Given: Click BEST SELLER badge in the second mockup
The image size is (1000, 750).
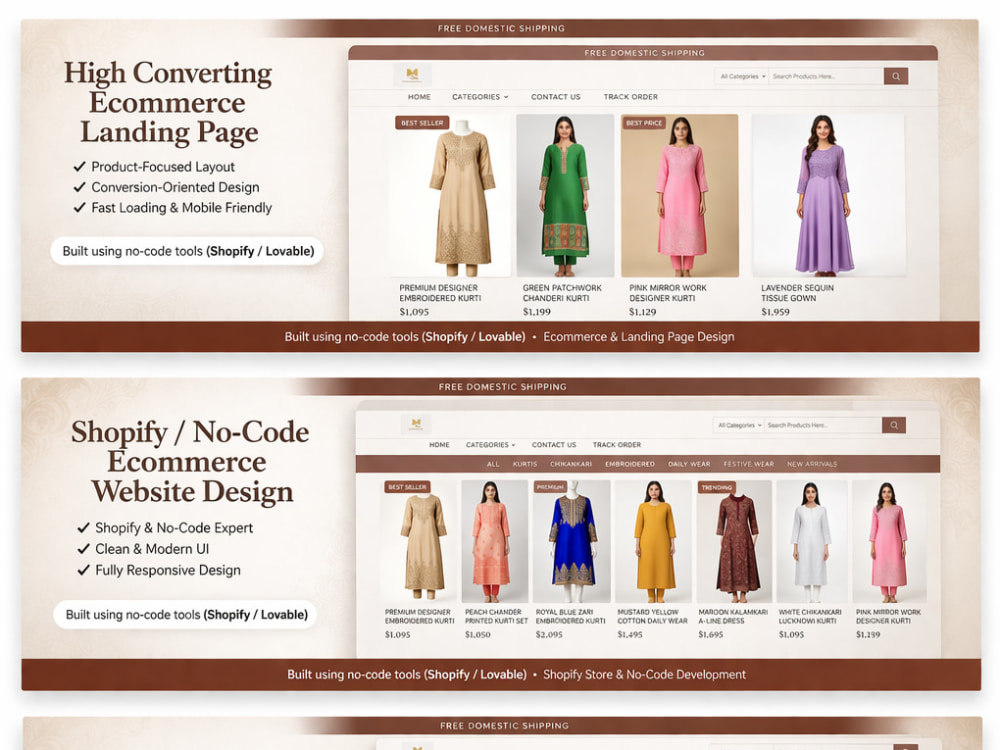Looking at the screenshot, I should (407, 487).
